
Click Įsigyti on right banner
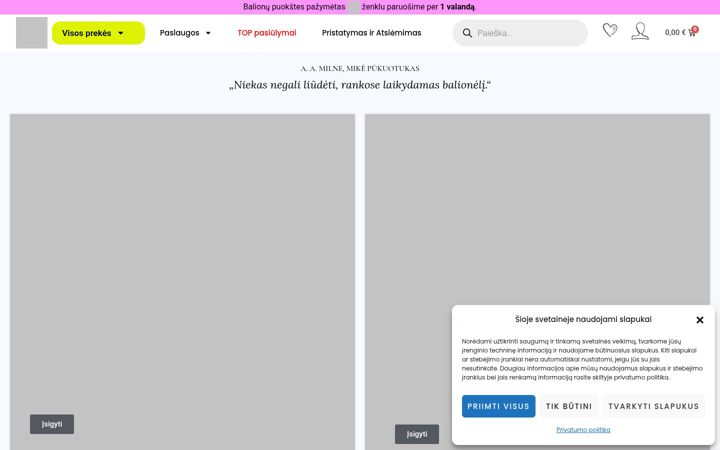coord(417,434)
